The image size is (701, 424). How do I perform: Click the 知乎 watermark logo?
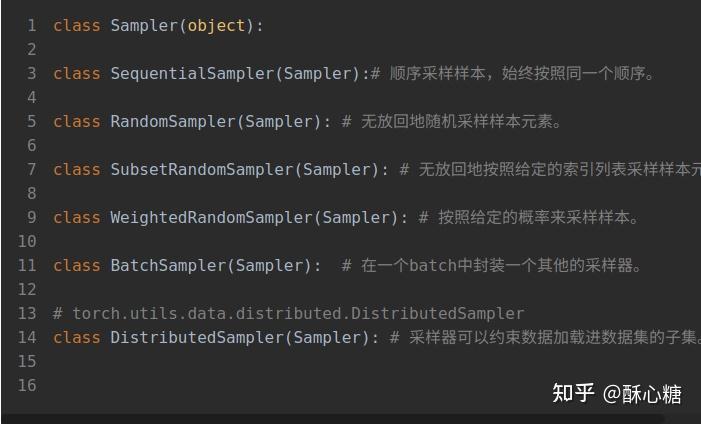pos(573,393)
